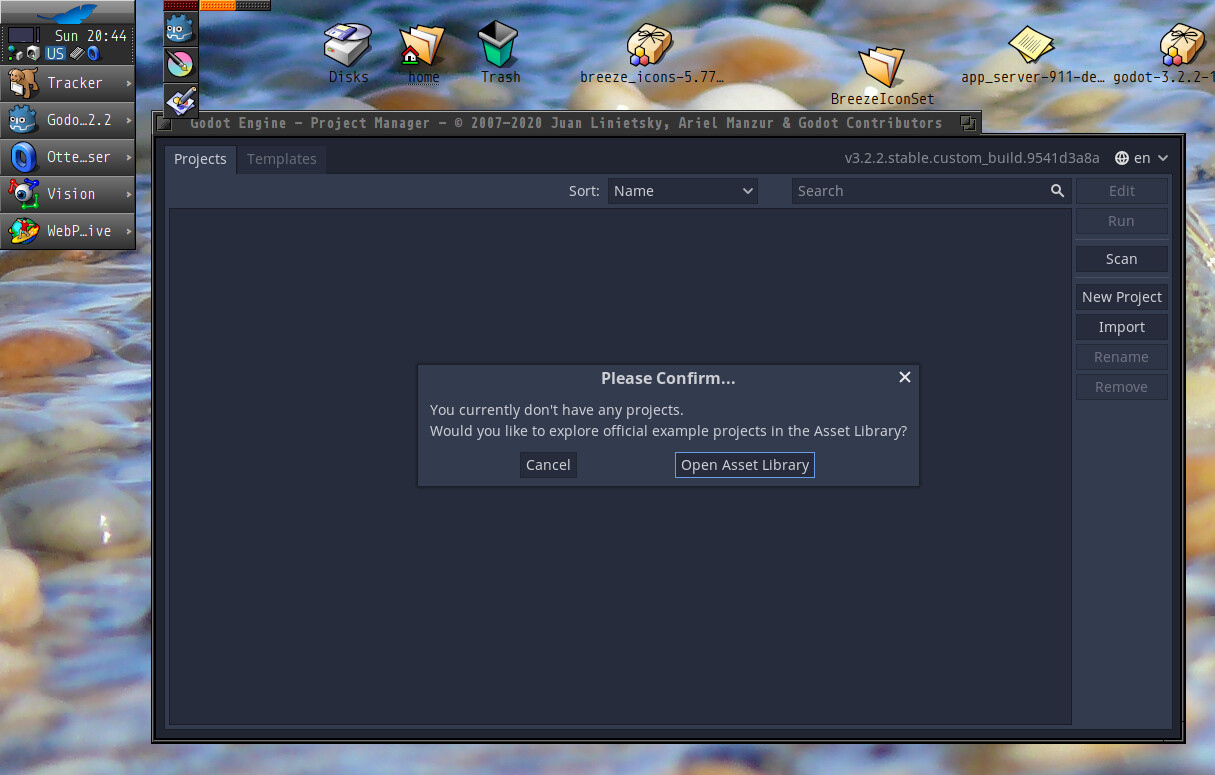
Task: Launch Godot from the LaunchBox shelf
Action: click(181, 29)
